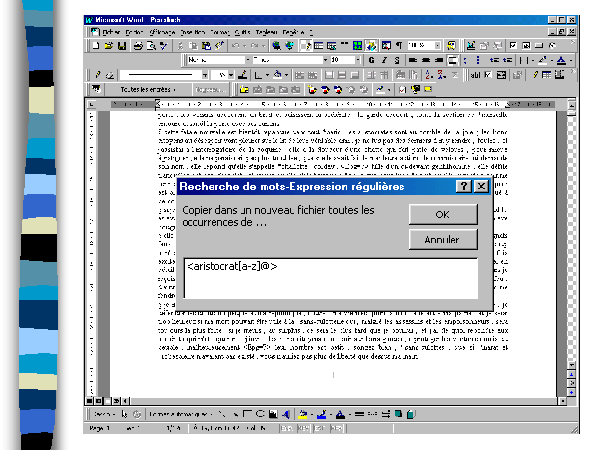Screen dimensions: 600x450
Task: Select the Rectangle drawing tool
Action: point(247,414)
